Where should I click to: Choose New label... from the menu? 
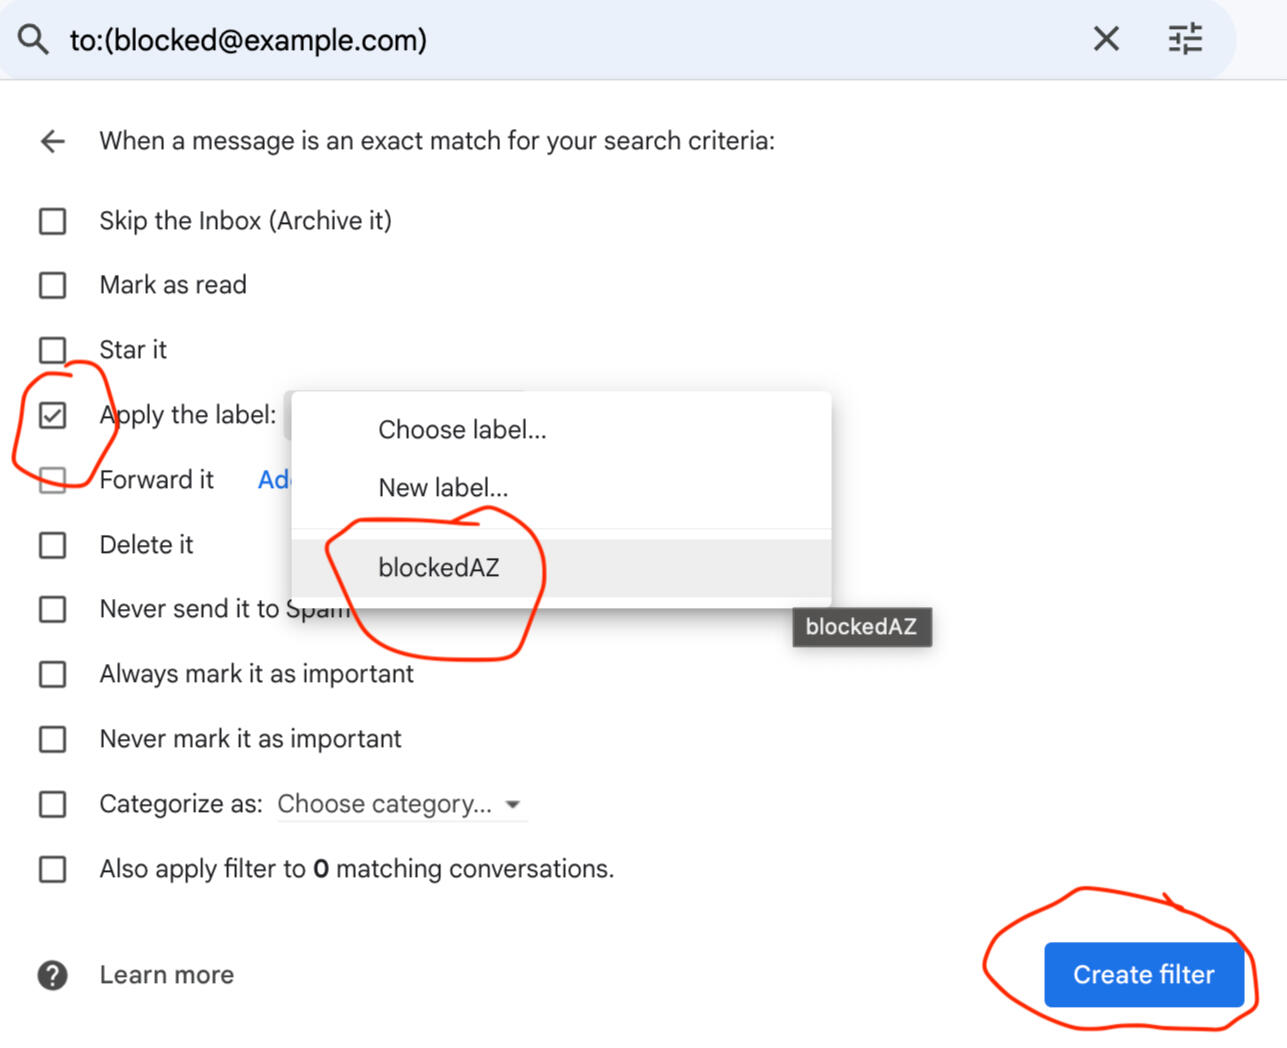(x=443, y=488)
